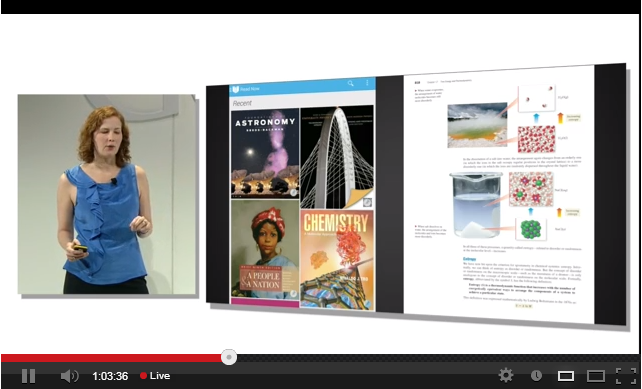Image resolution: width=642 pixels, height=389 pixels.
Task: Switch to large player size
Action: tap(596, 375)
